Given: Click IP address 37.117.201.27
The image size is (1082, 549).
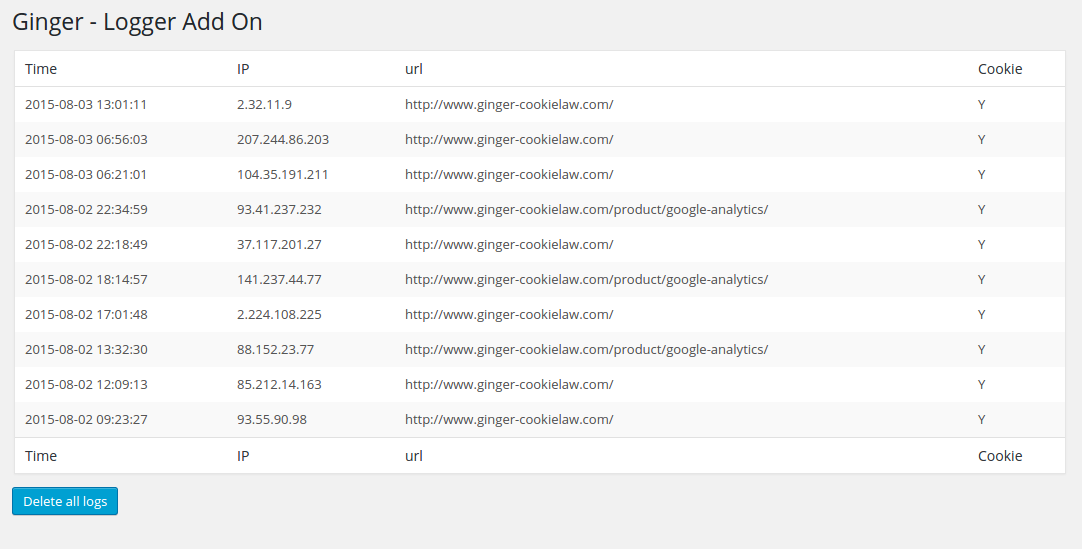Looking at the screenshot, I should coord(279,245).
